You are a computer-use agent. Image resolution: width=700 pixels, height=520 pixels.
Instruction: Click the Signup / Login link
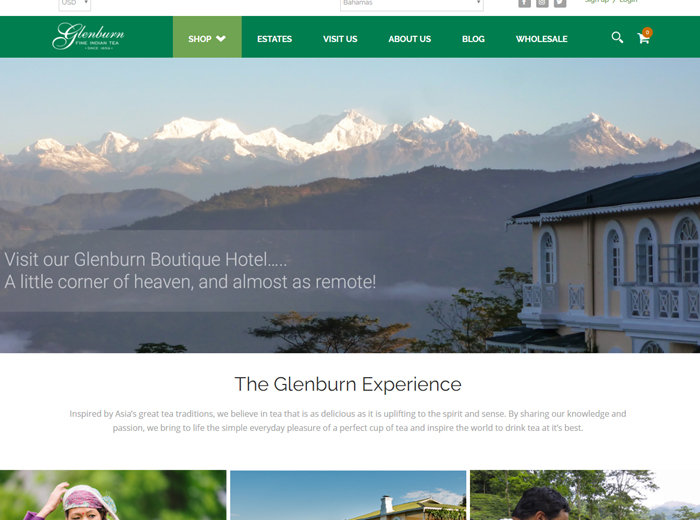point(611,2)
